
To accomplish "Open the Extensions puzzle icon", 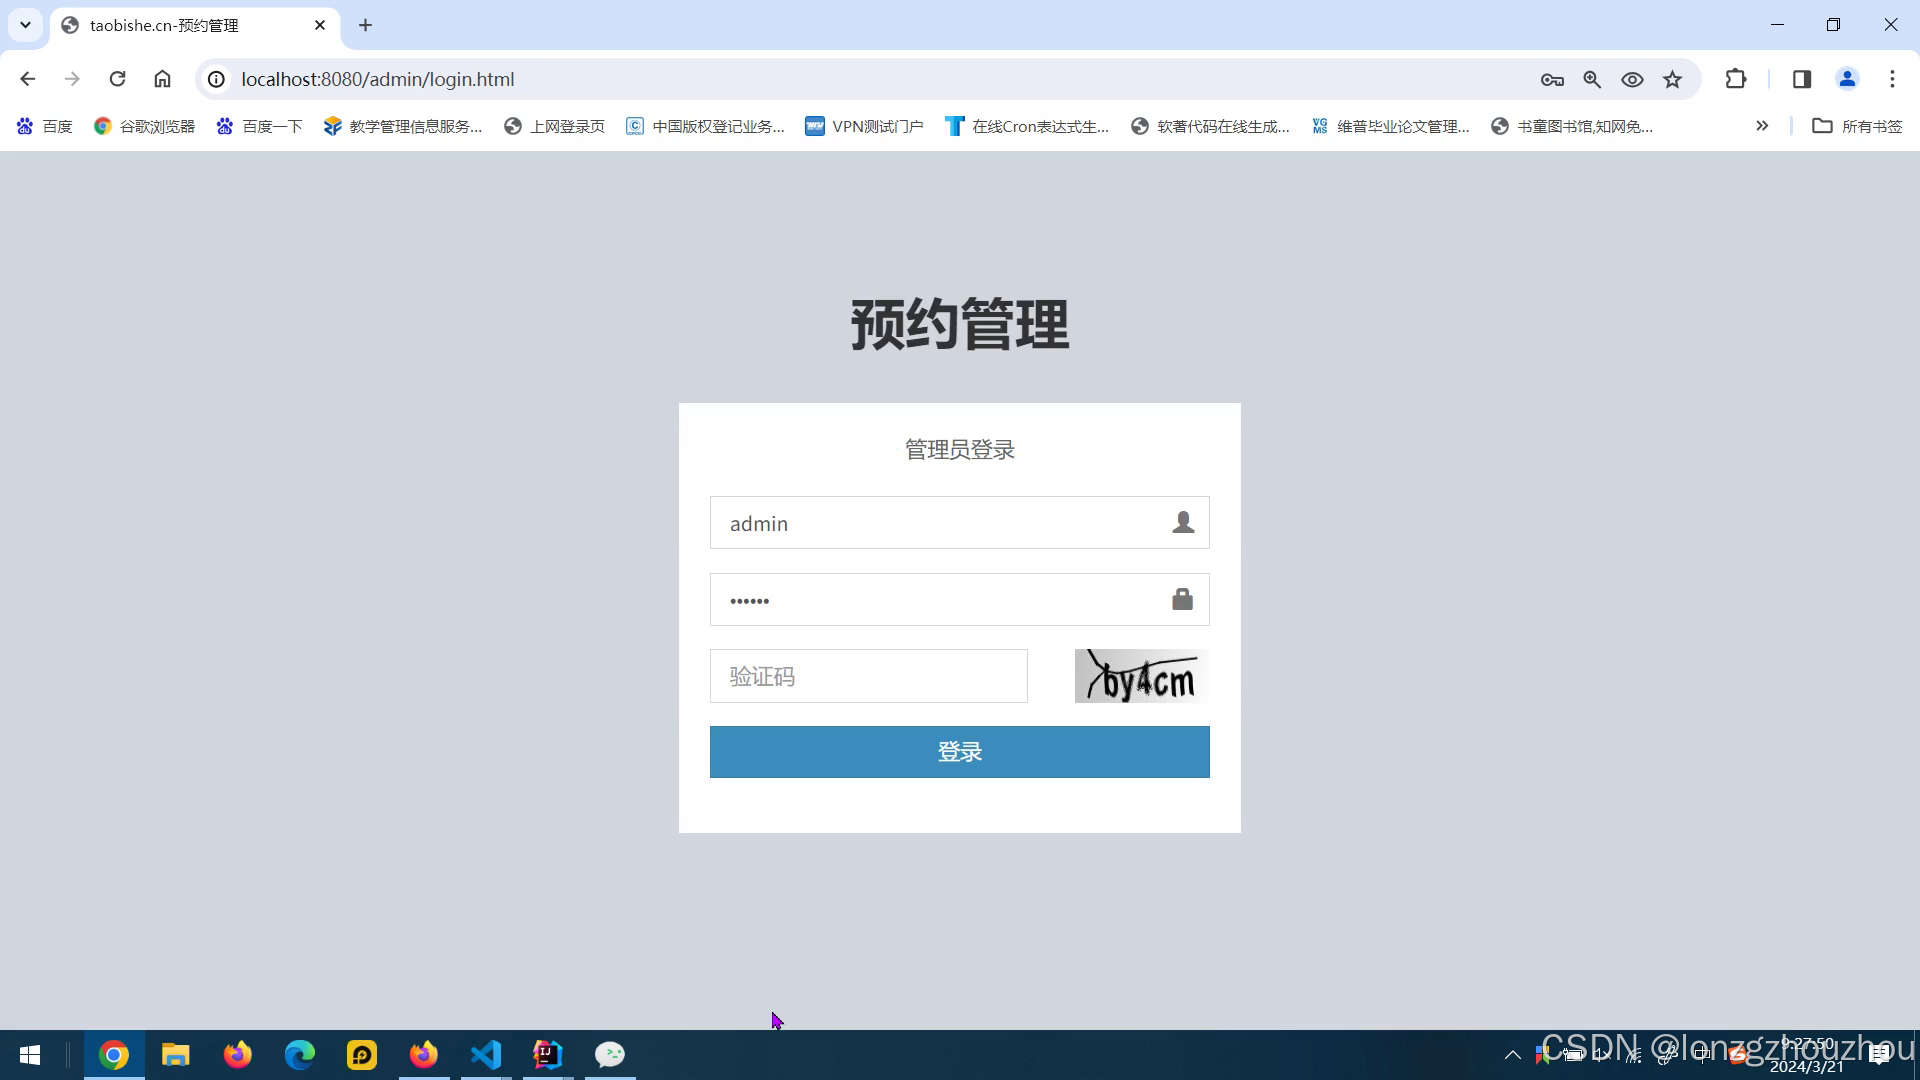I will [1736, 79].
